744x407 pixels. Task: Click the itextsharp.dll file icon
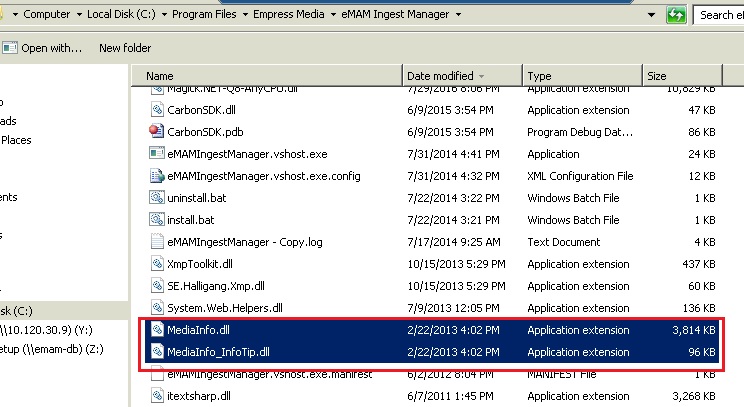click(x=157, y=396)
